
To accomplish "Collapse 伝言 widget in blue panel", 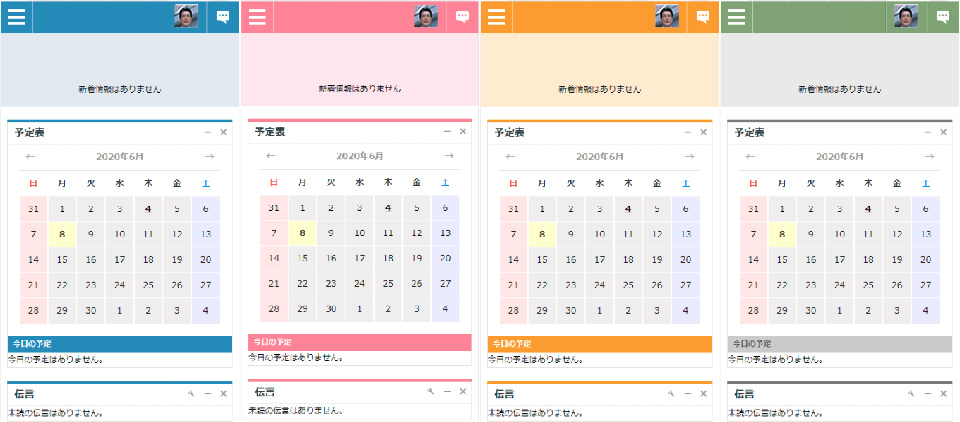I will coord(208,394).
